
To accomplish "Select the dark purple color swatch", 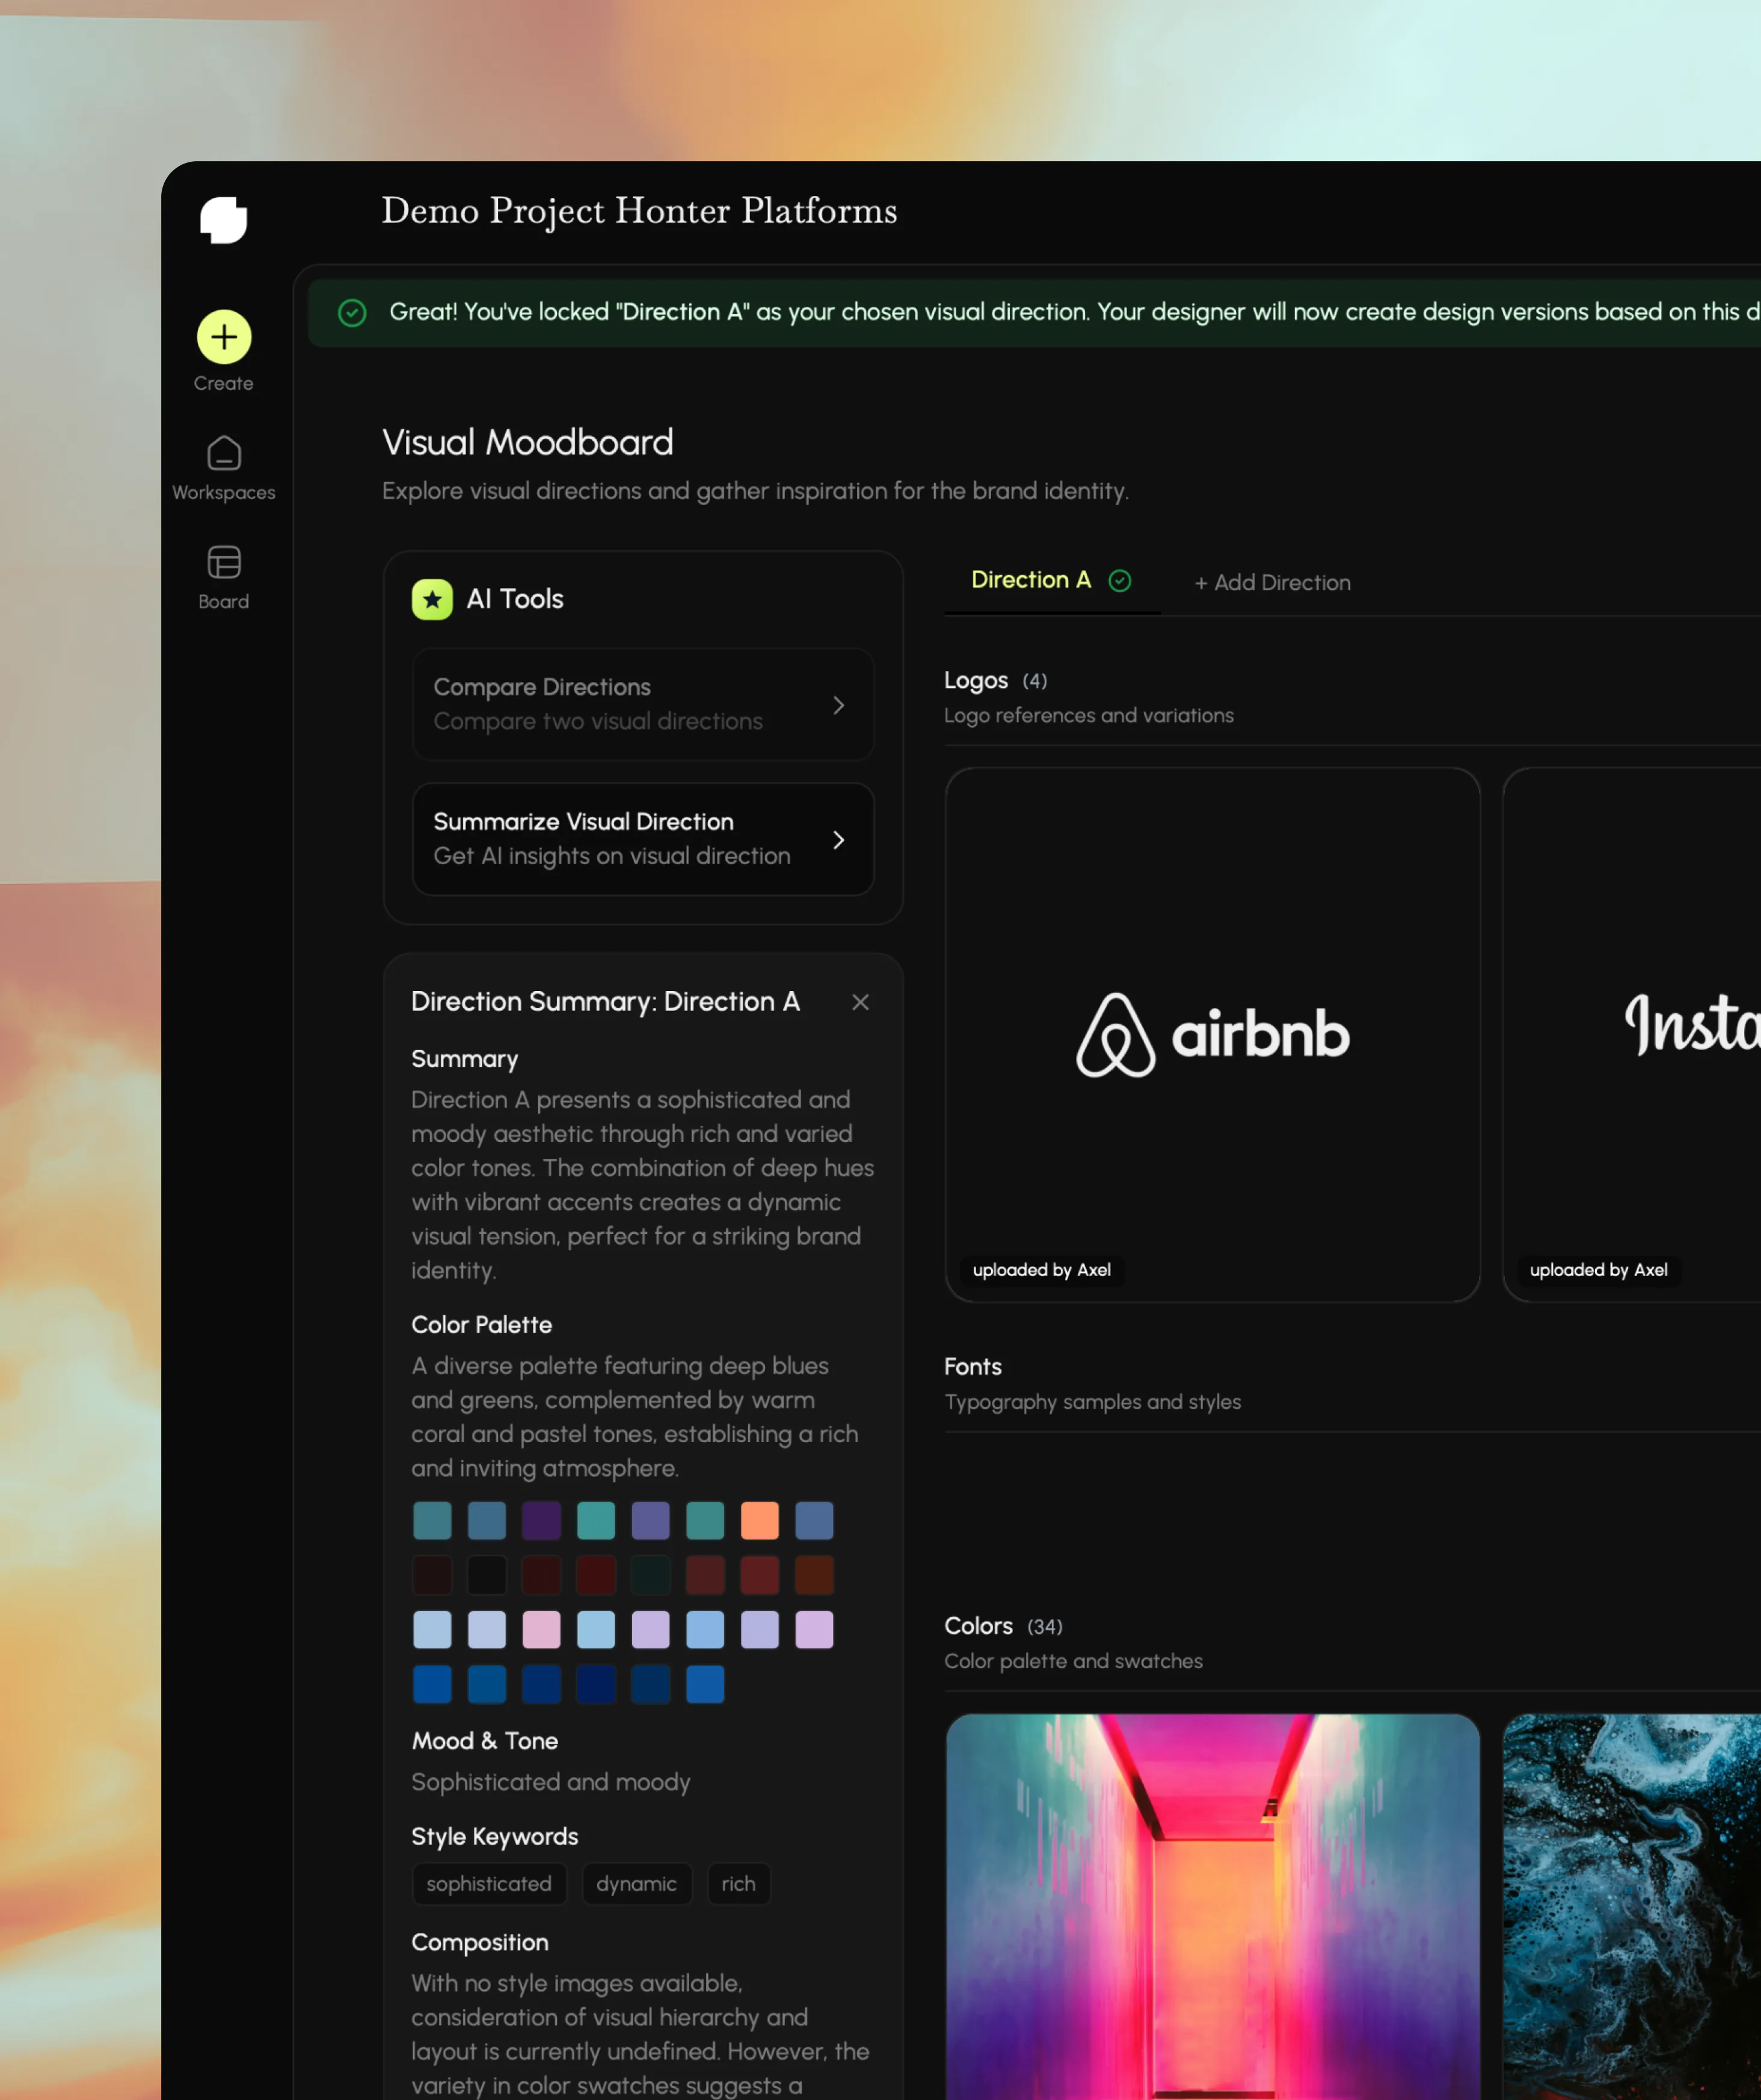I will [542, 1521].
